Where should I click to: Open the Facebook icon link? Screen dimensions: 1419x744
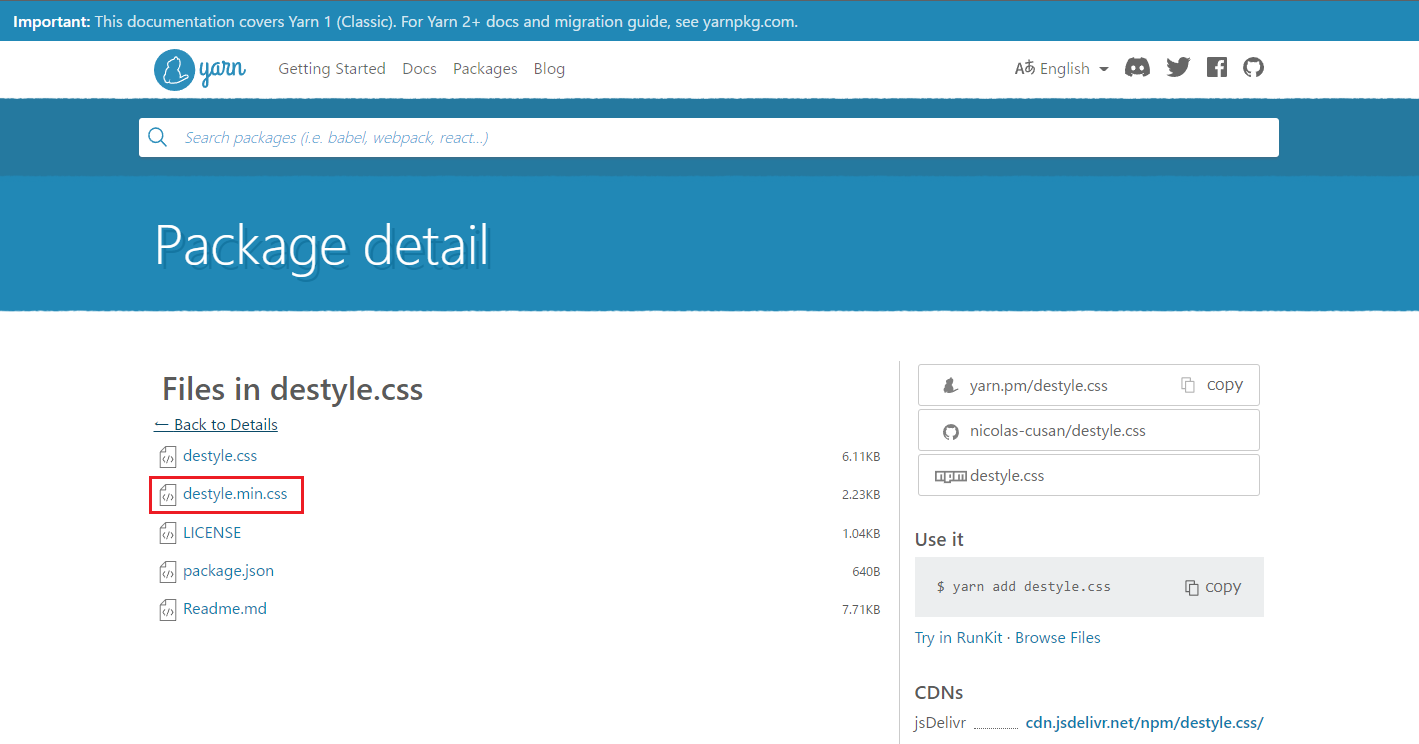[1216, 68]
